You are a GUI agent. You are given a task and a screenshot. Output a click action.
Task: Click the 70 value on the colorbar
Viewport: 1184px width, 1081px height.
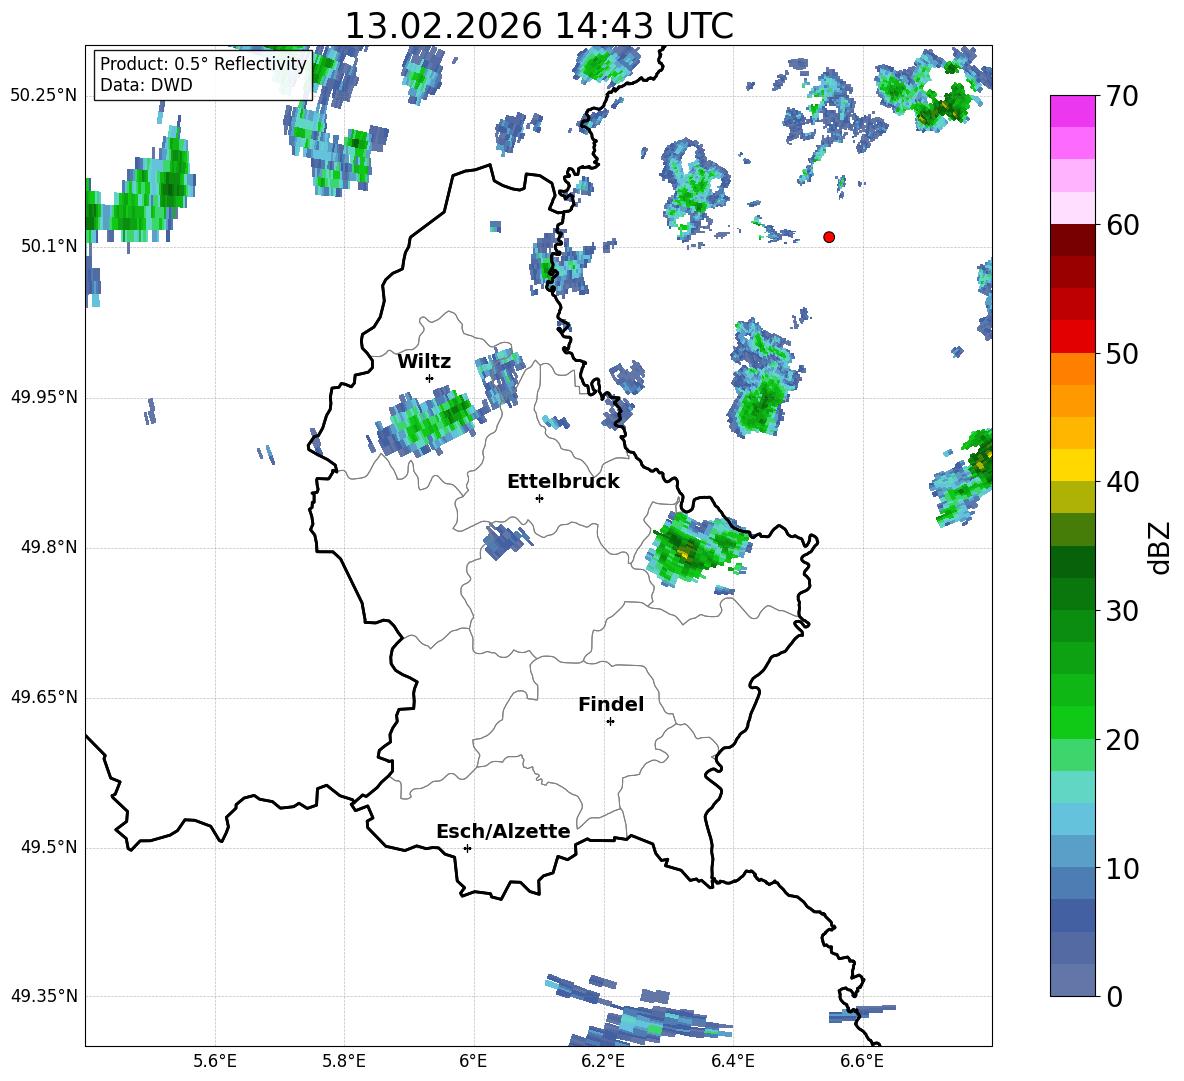(x=1121, y=96)
